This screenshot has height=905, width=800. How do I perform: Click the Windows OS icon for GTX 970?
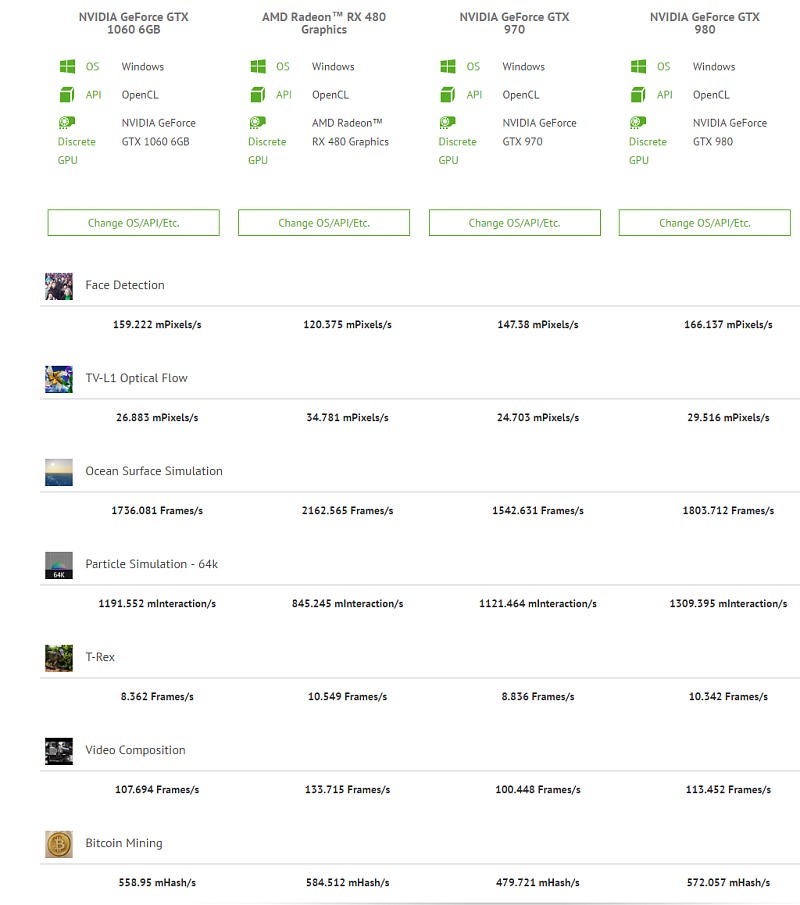(448, 66)
